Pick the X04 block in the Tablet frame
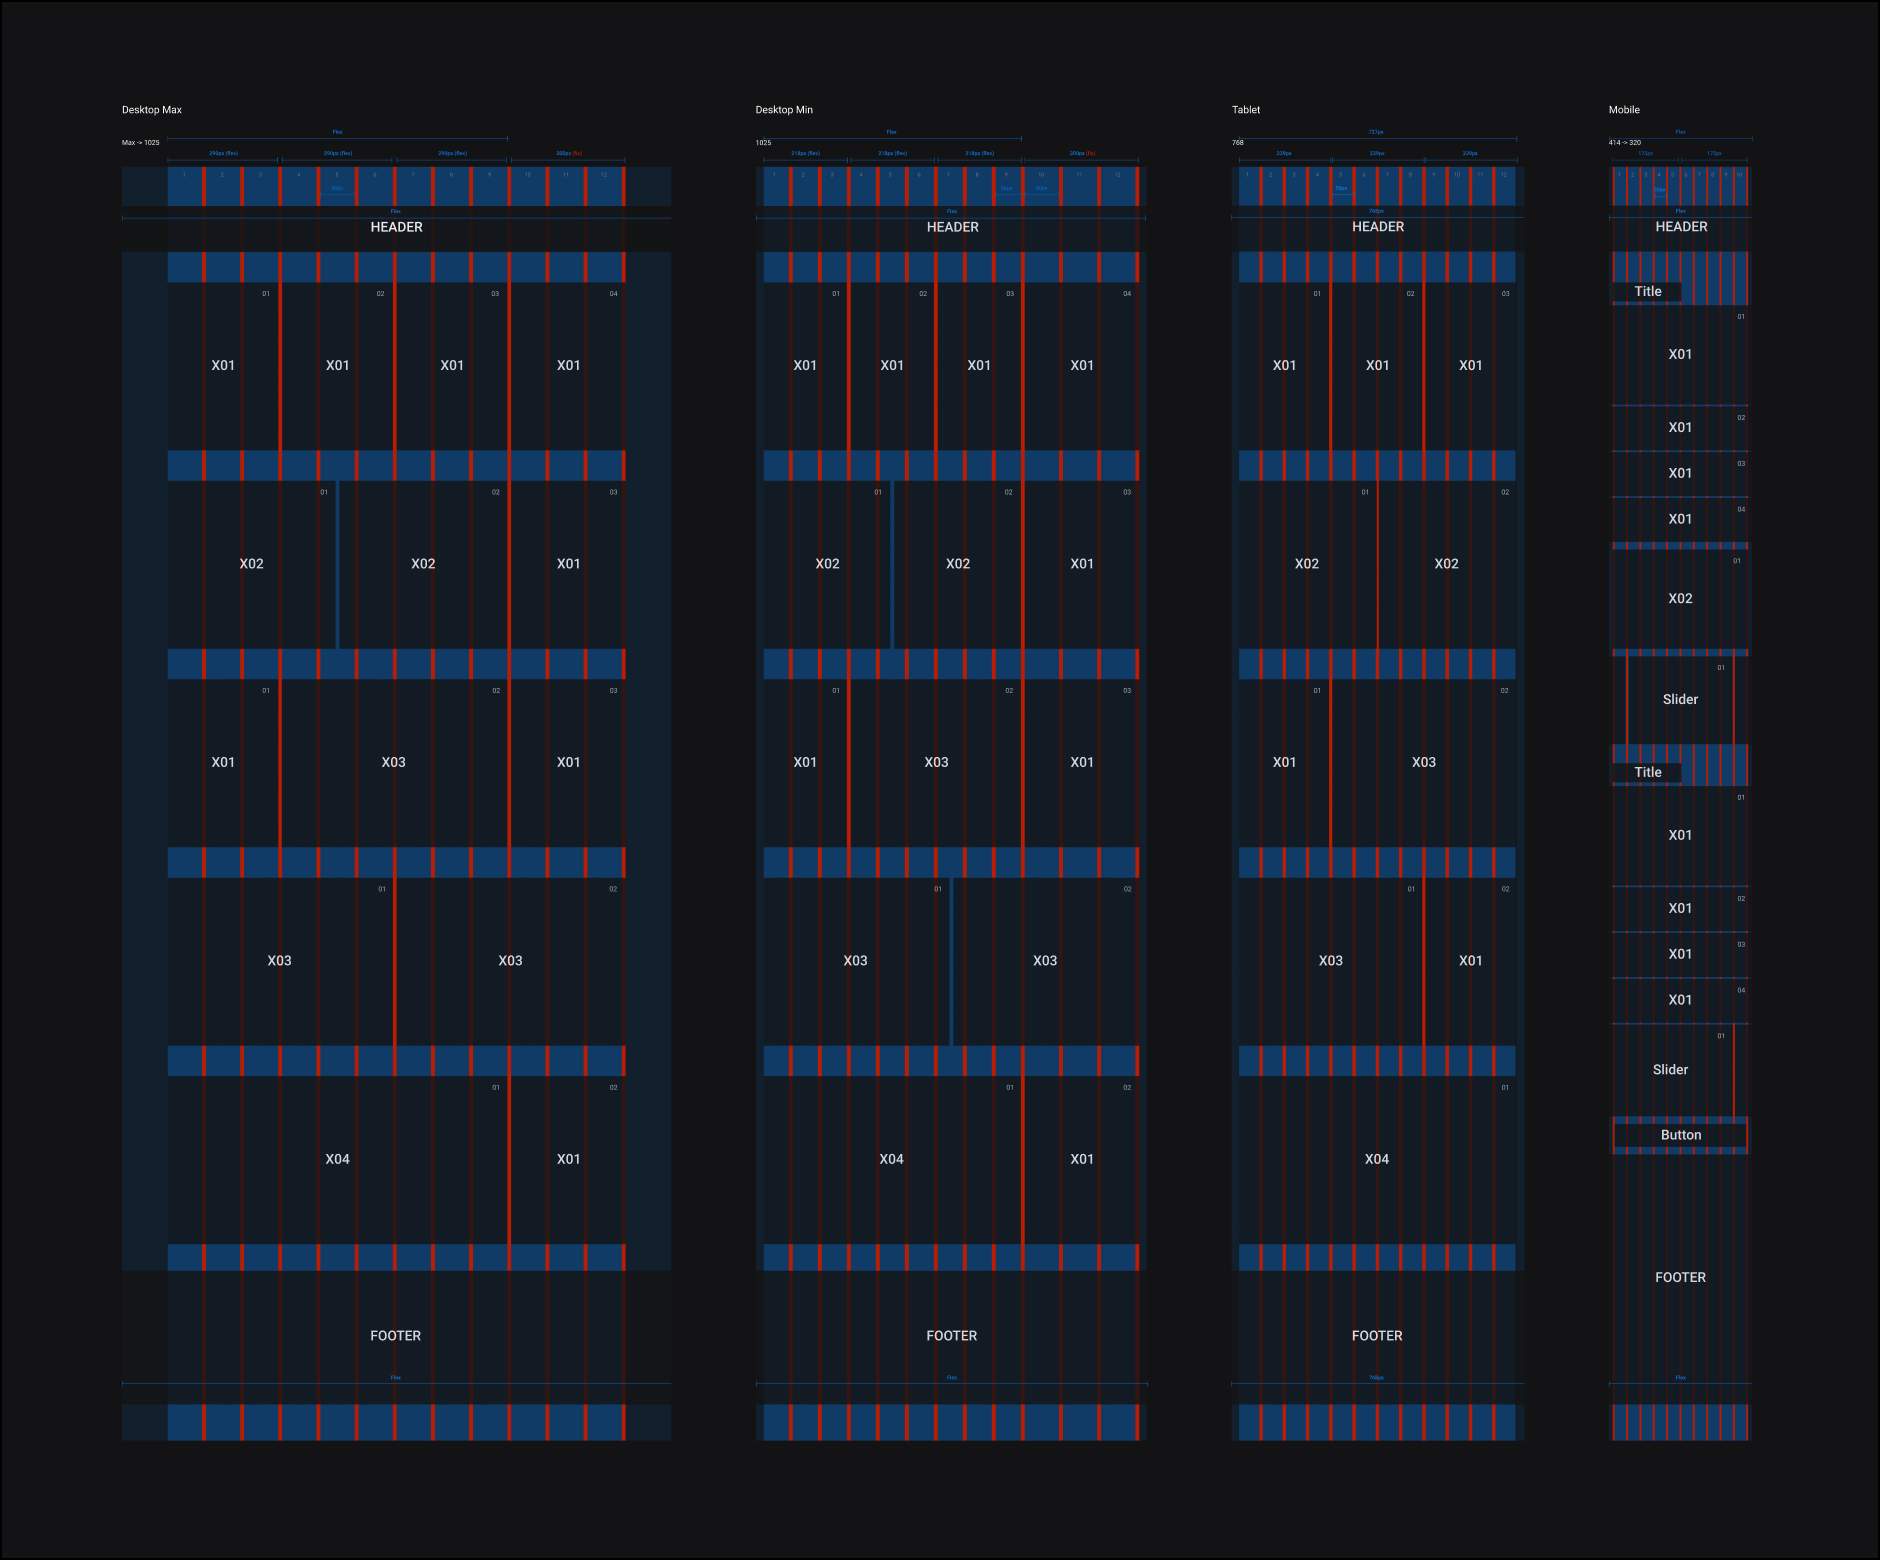The width and height of the screenshot is (1880, 1560). [1377, 1160]
